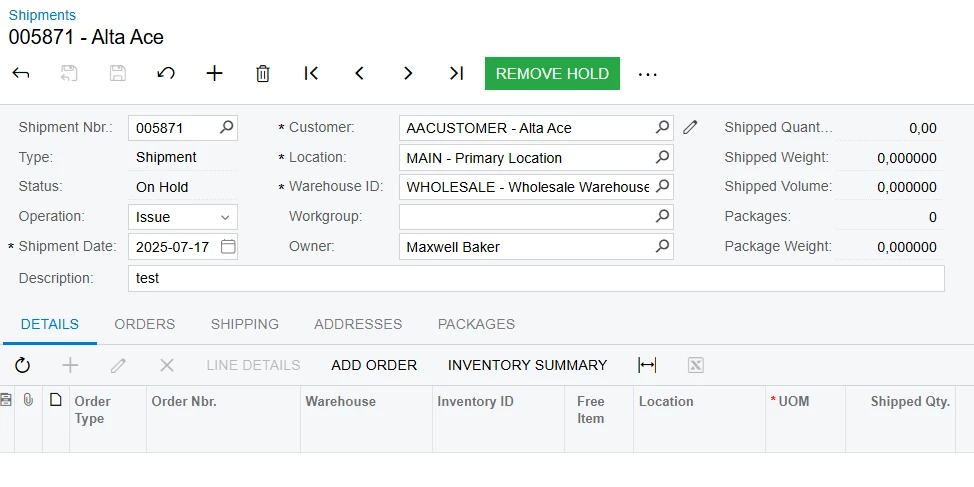Open the more actions ellipsis menu
Screen dimensions: 974x487
647,74
